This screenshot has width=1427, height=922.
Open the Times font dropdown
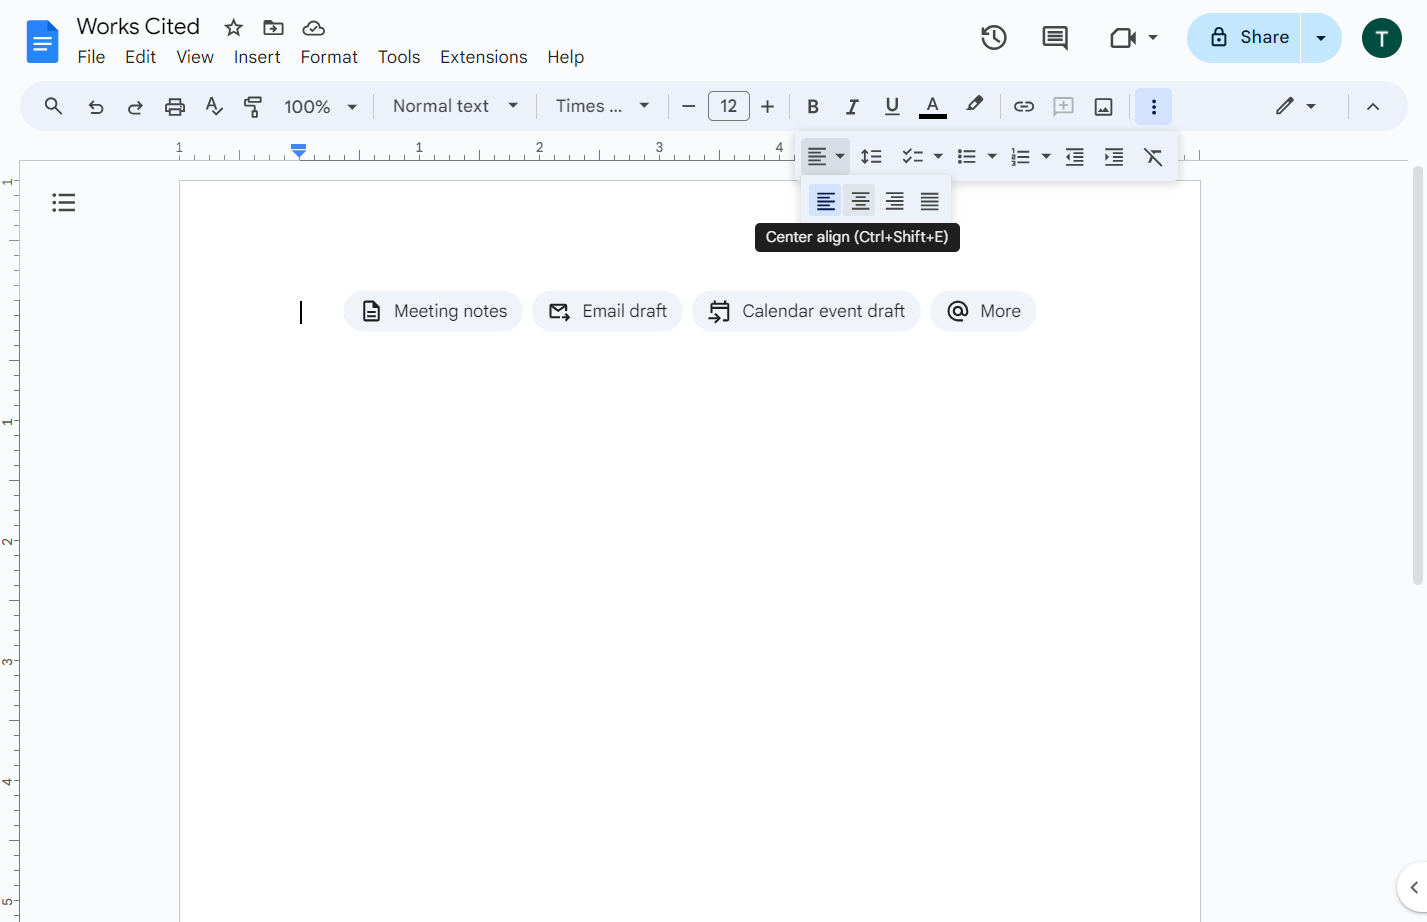click(x=603, y=106)
